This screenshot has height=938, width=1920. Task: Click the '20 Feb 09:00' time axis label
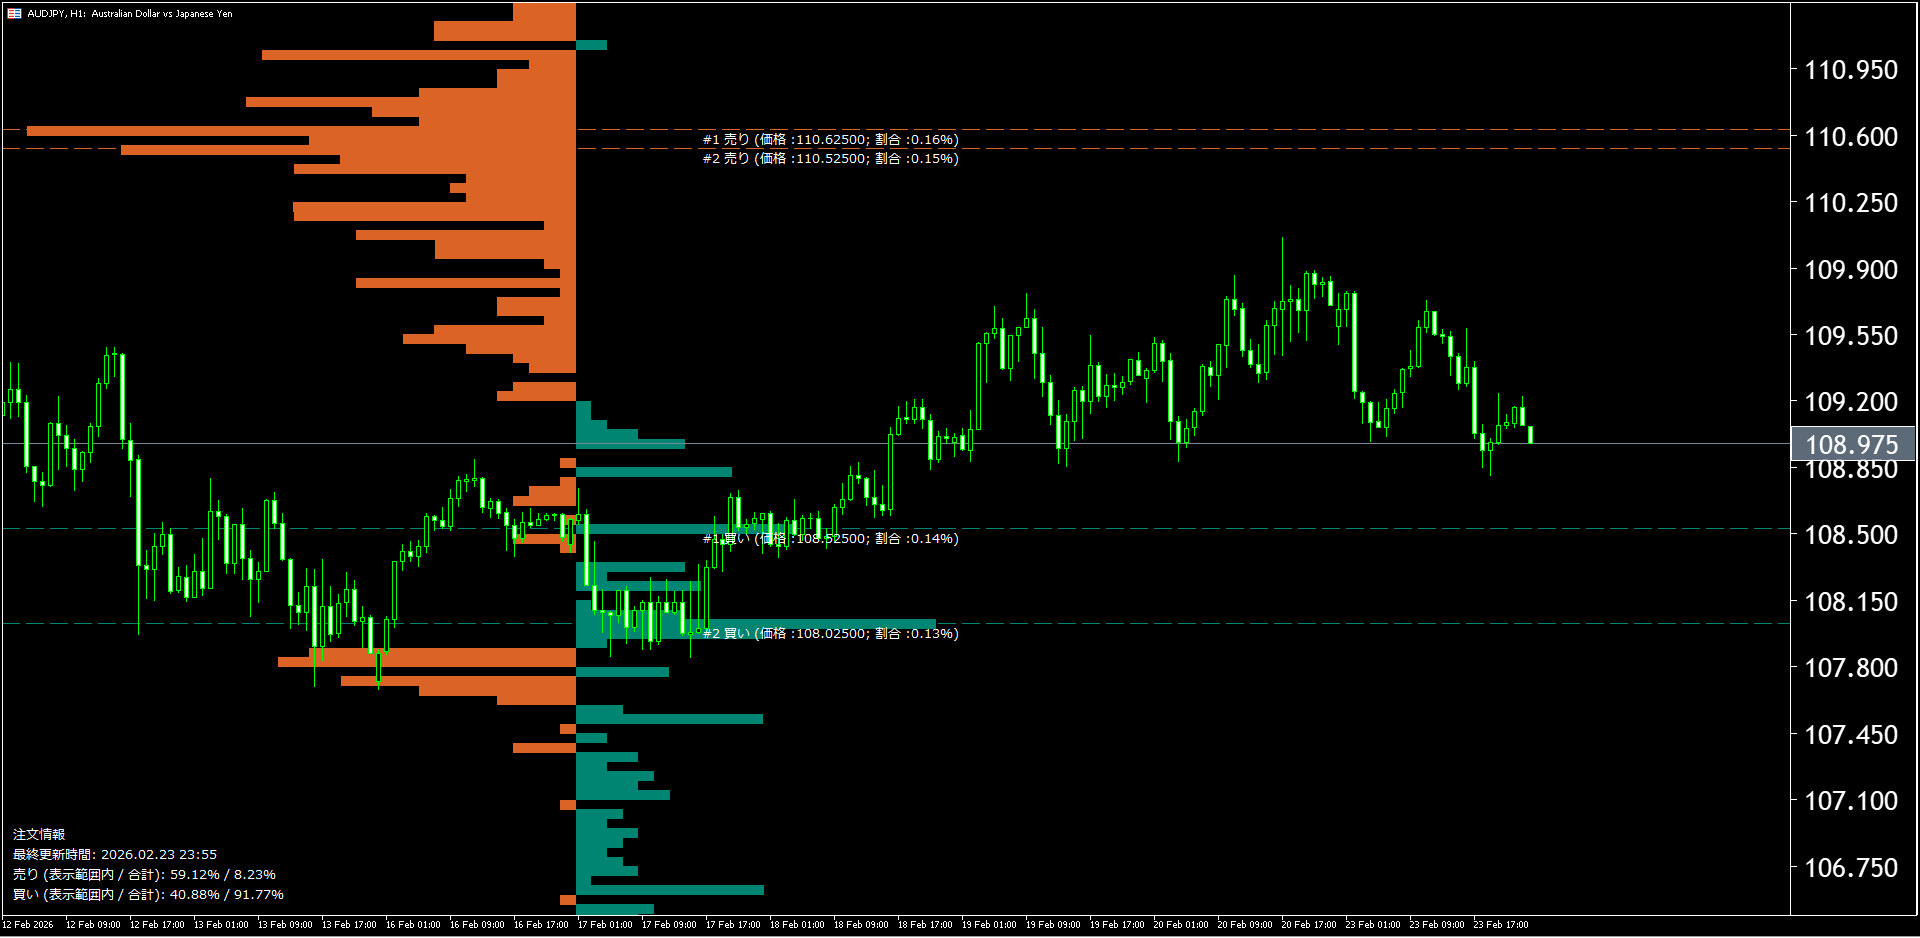click(x=1245, y=925)
